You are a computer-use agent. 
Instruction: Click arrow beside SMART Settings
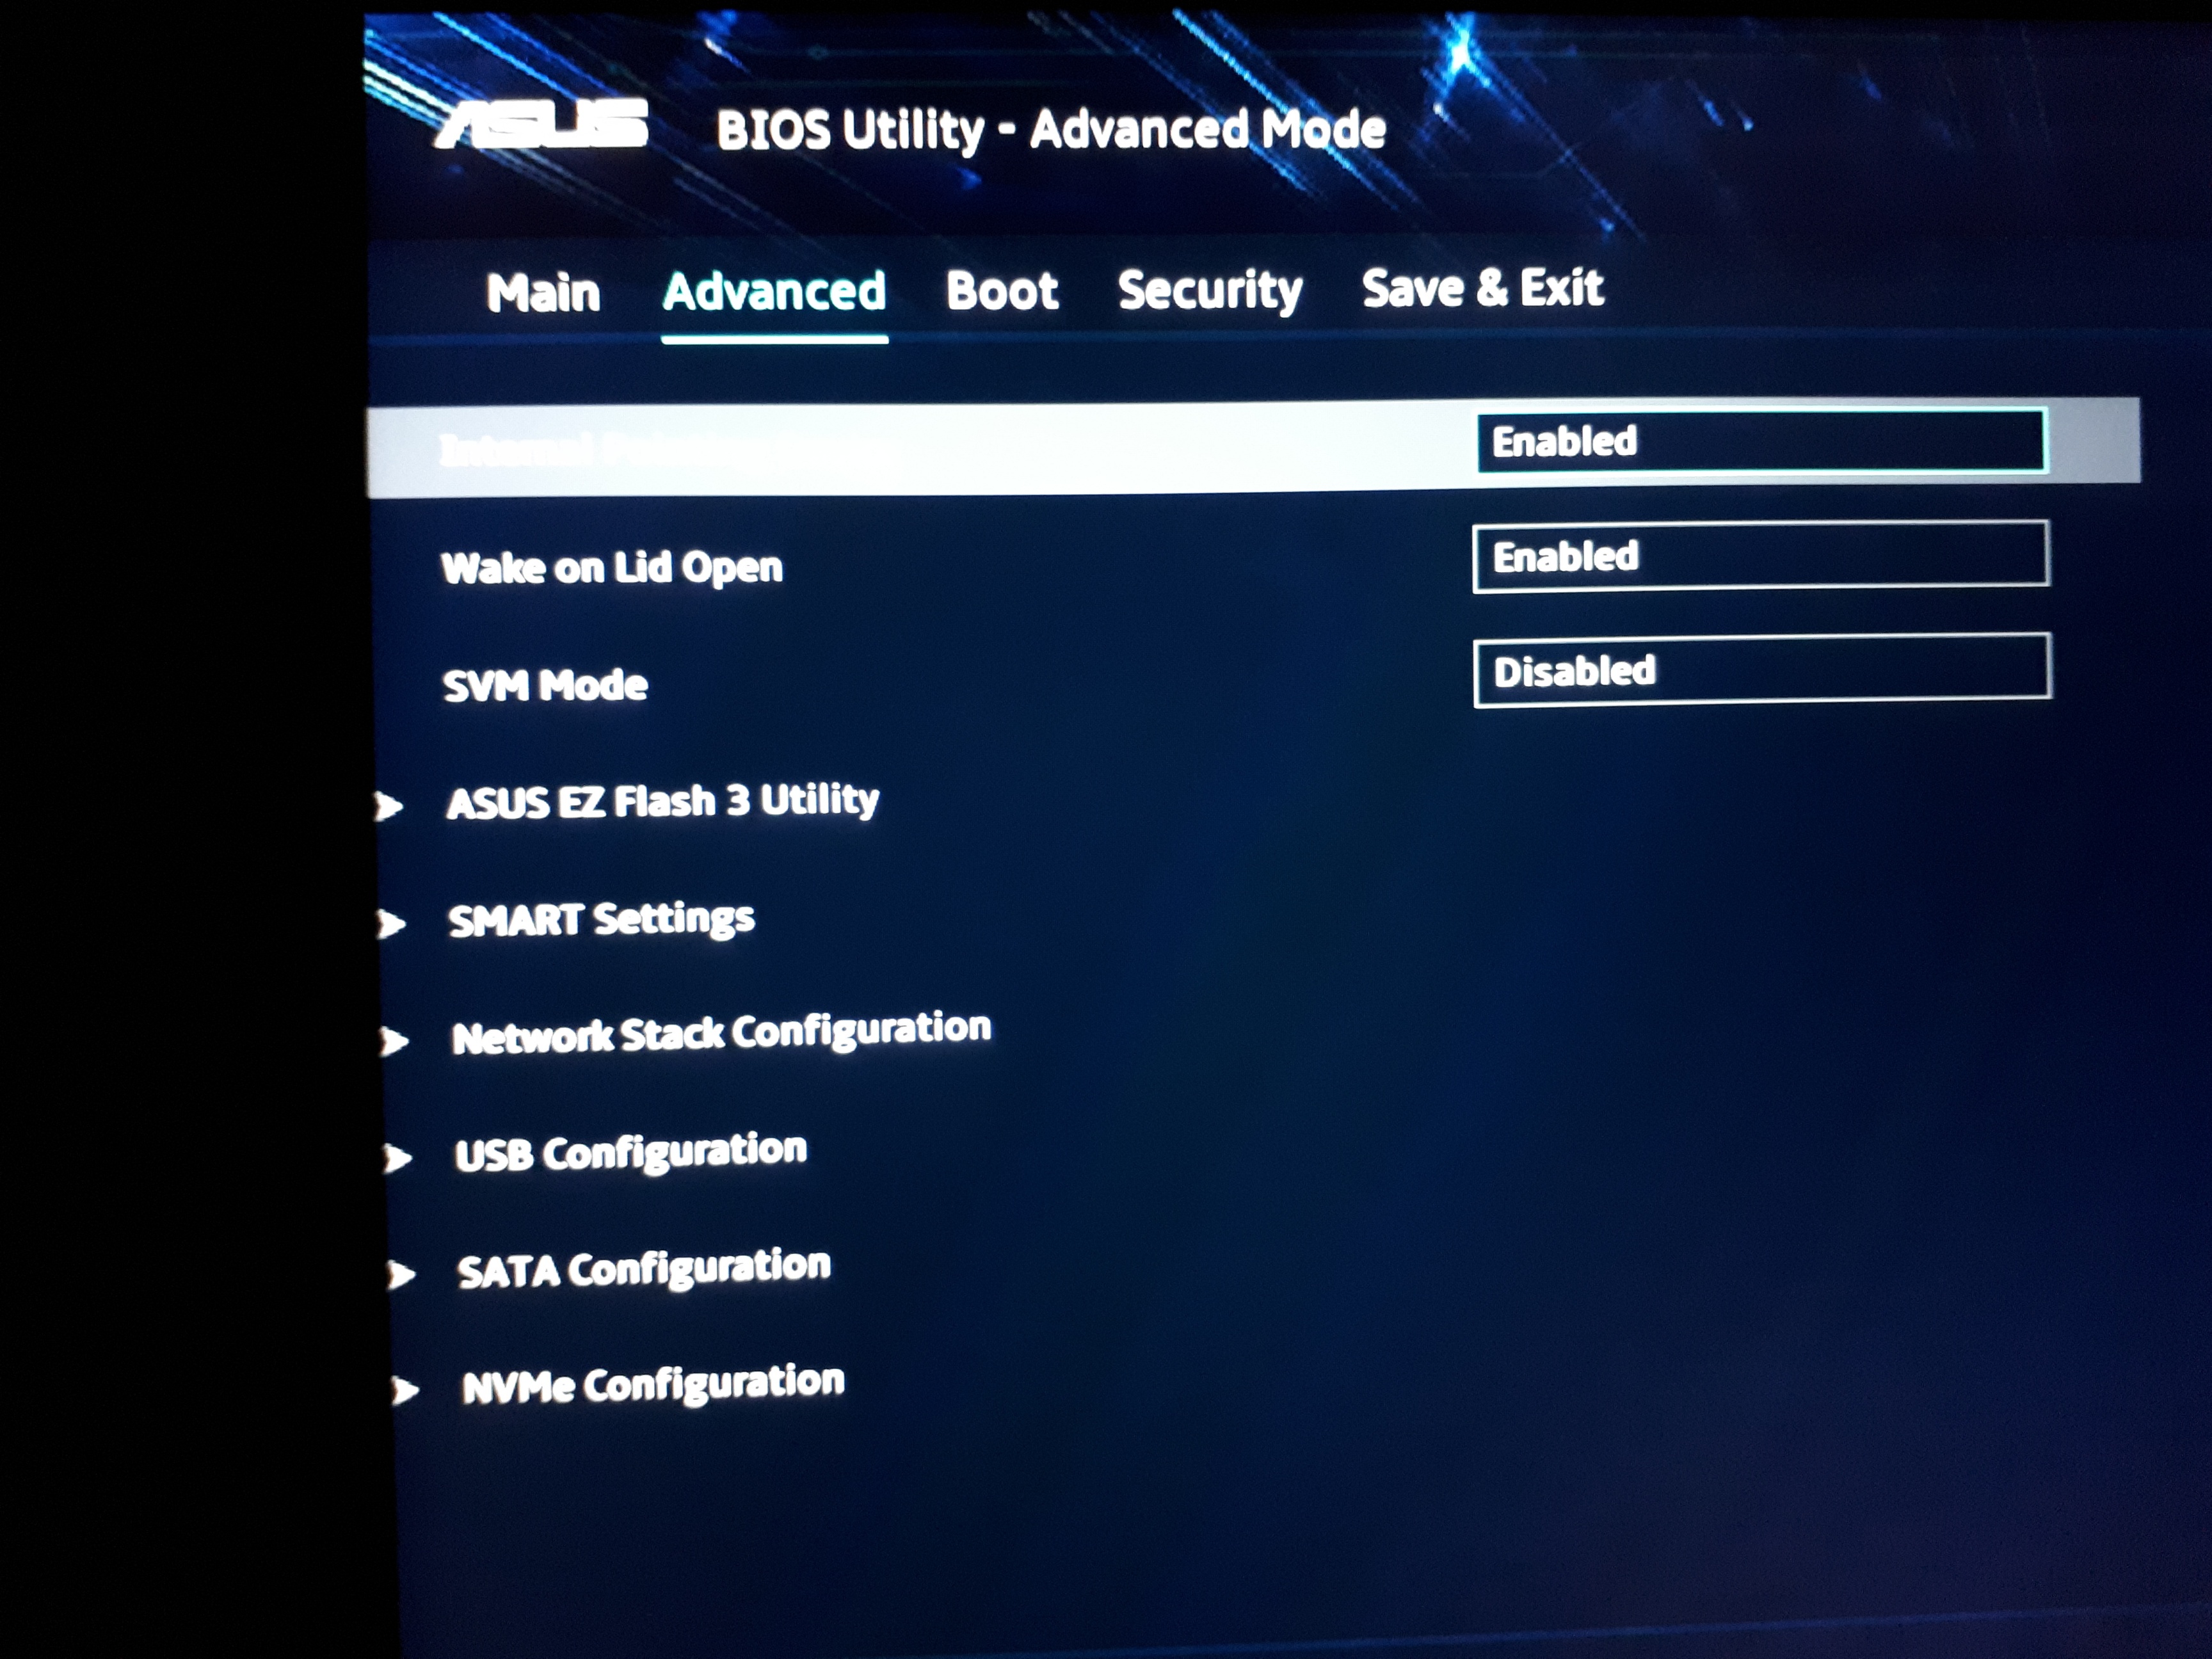(391, 924)
